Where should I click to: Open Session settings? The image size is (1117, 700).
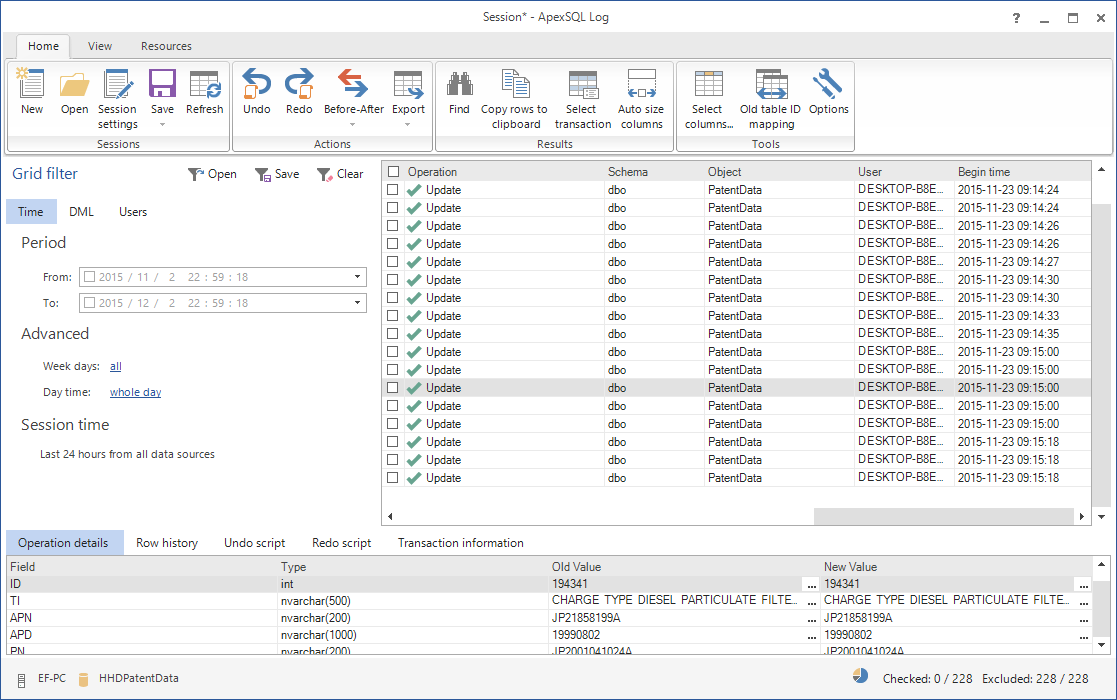pyautogui.click(x=118, y=98)
